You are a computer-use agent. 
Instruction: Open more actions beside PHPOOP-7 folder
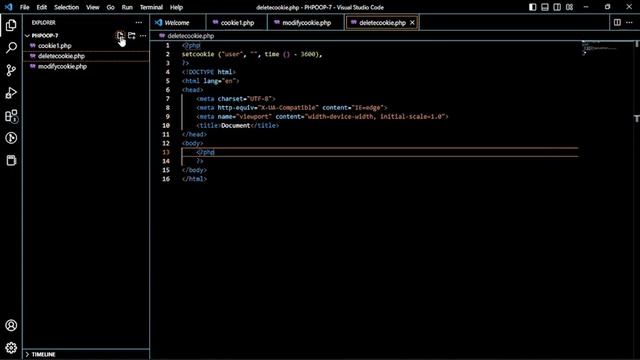(143, 36)
